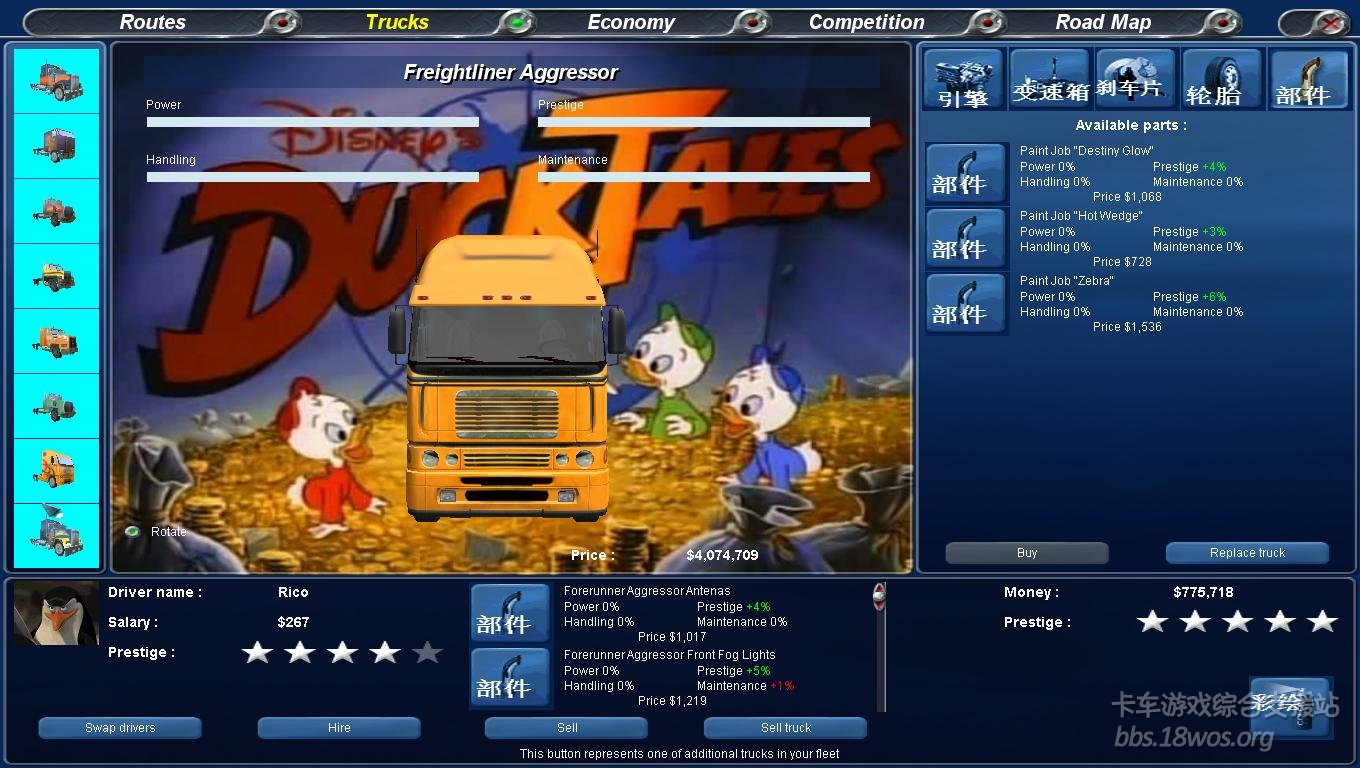Hire a driver with the Hire button
The width and height of the screenshot is (1360, 768).
click(339, 728)
